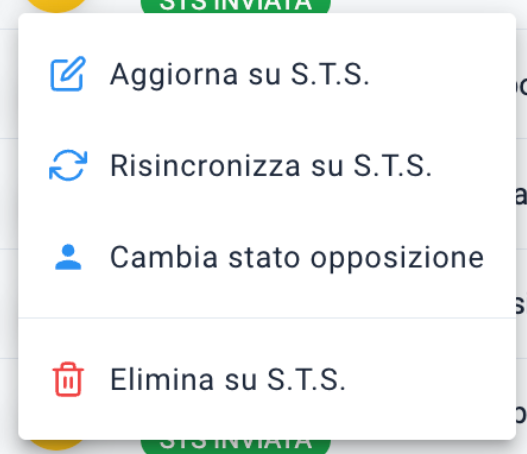Click the circular arrows resync icon

click(68, 165)
